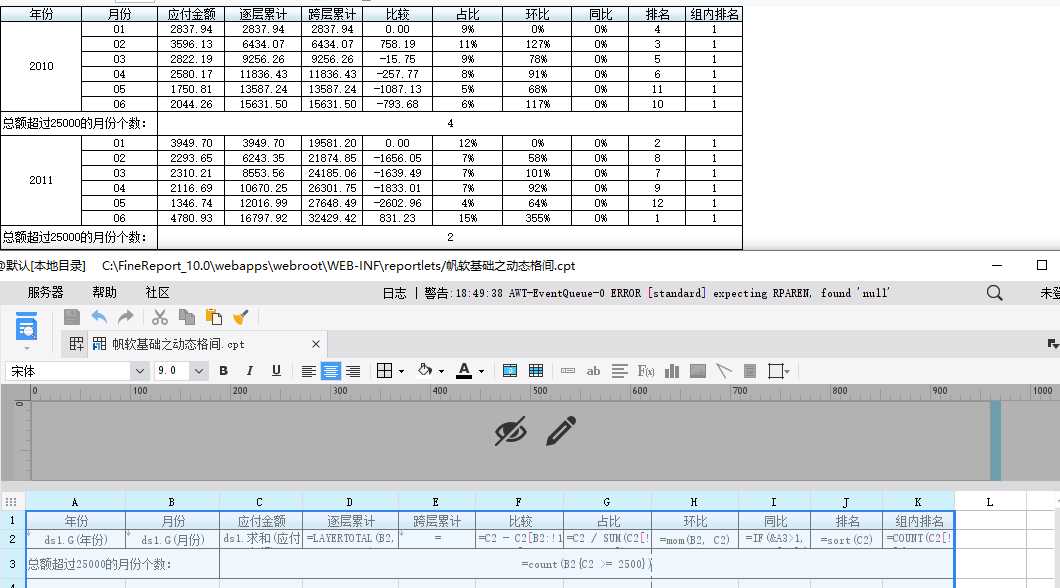Open the blue template preview icon
Viewport: 1060px width, 588px height.
(x=26, y=327)
